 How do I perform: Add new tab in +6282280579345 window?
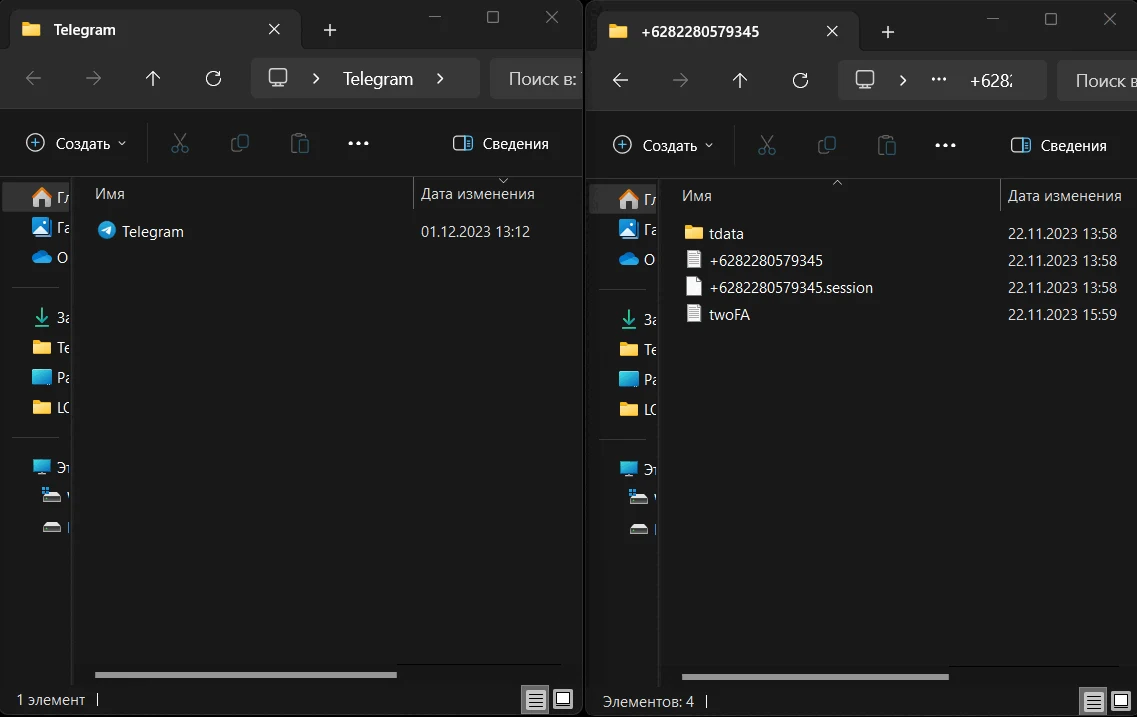pyautogui.click(x=888, y=32)
